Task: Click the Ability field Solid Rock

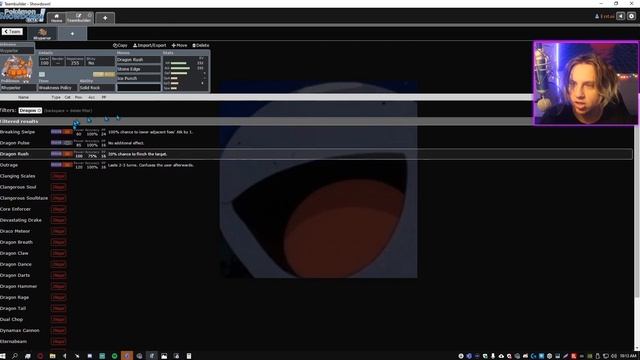Action: (96, 88)
